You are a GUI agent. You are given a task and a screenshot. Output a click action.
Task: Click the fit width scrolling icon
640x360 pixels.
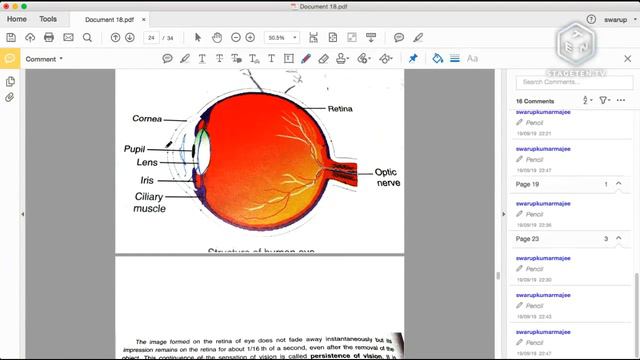click(x=313, y=38)
